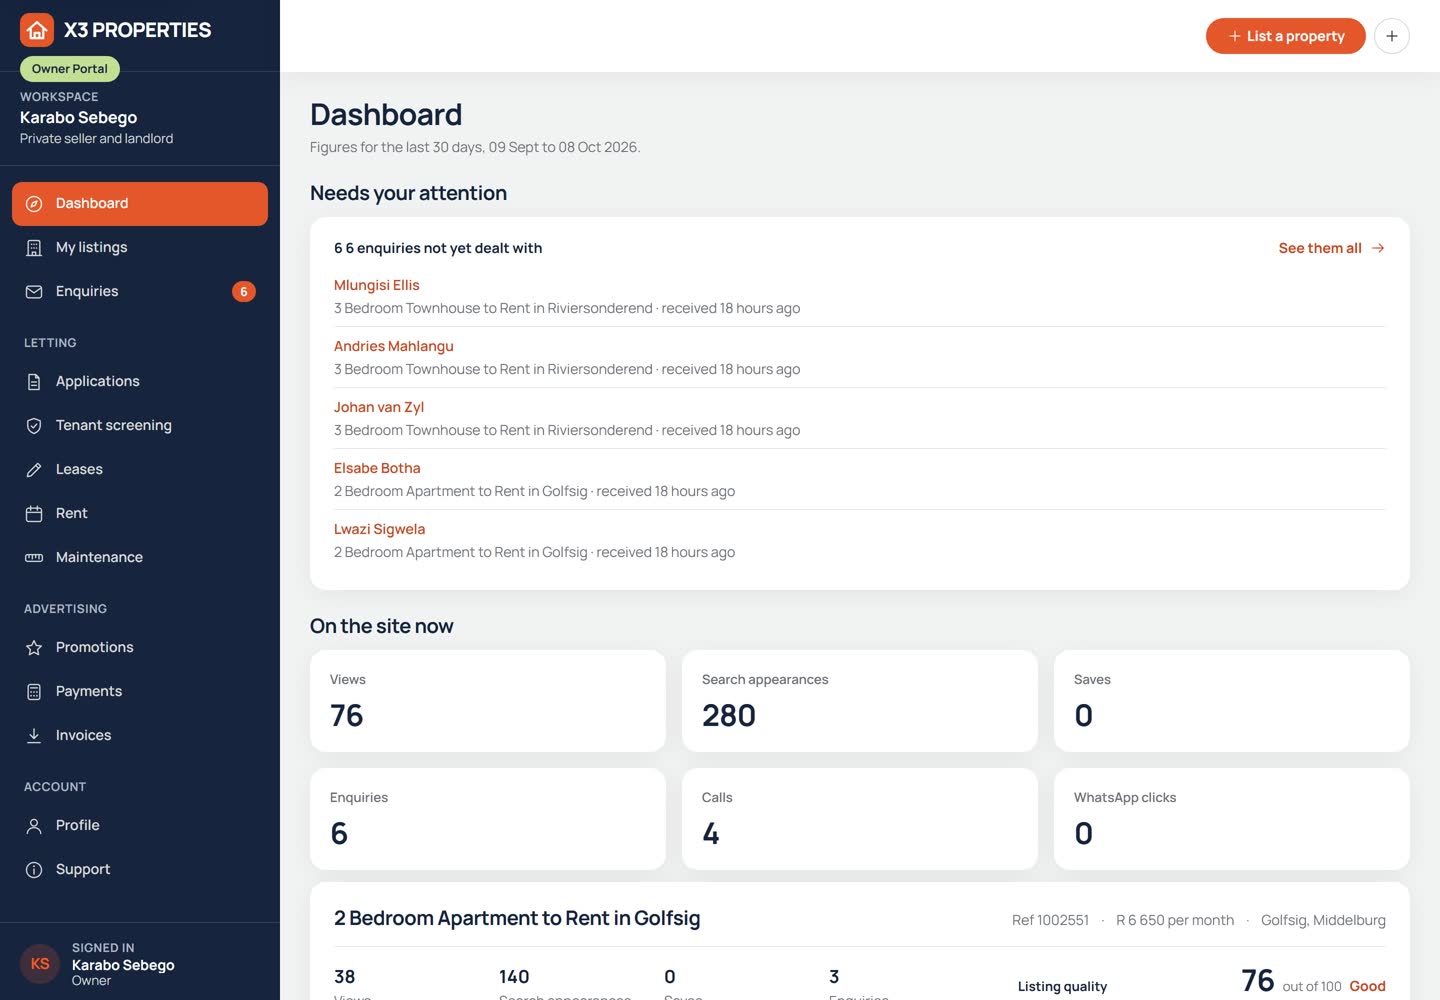The image size is (1440, 1000).
Task: Click the Ref 1002551 text
Action: [1050, 920]
